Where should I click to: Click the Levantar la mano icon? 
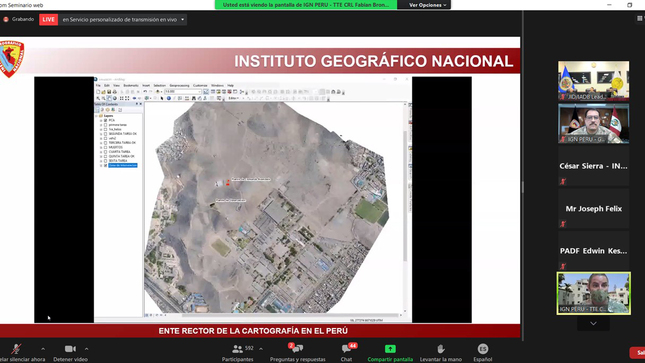(x=441, y=349)
